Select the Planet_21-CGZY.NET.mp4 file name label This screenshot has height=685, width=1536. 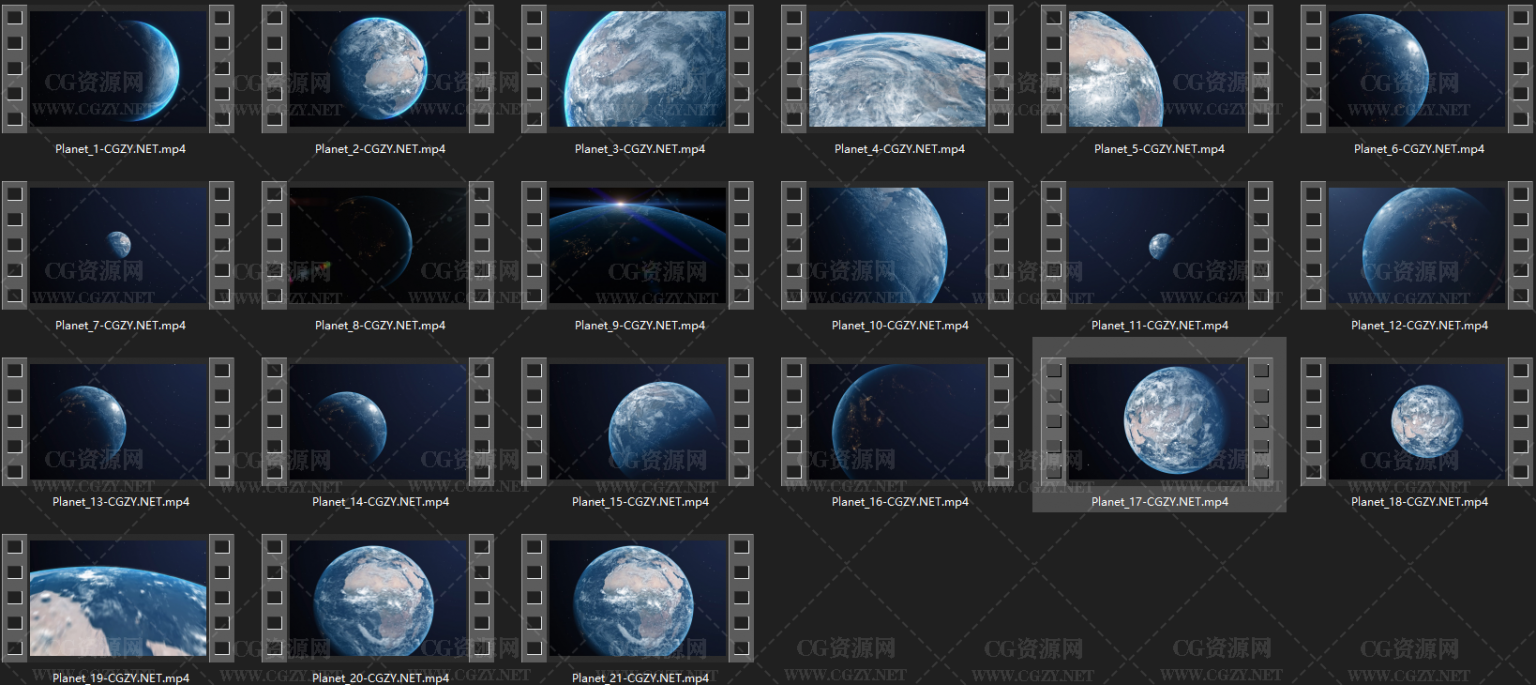click(x=640, y=678)
